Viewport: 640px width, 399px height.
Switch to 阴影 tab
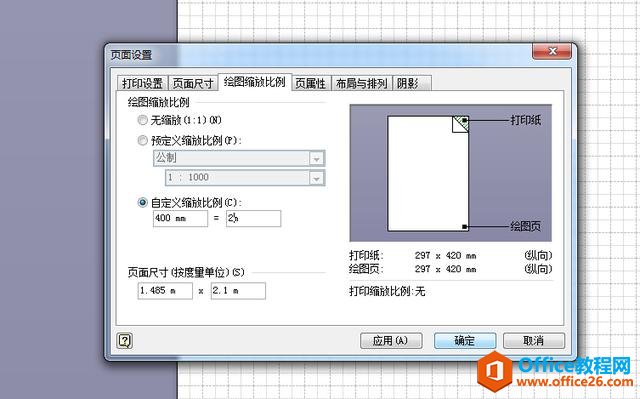pos(411,83)
